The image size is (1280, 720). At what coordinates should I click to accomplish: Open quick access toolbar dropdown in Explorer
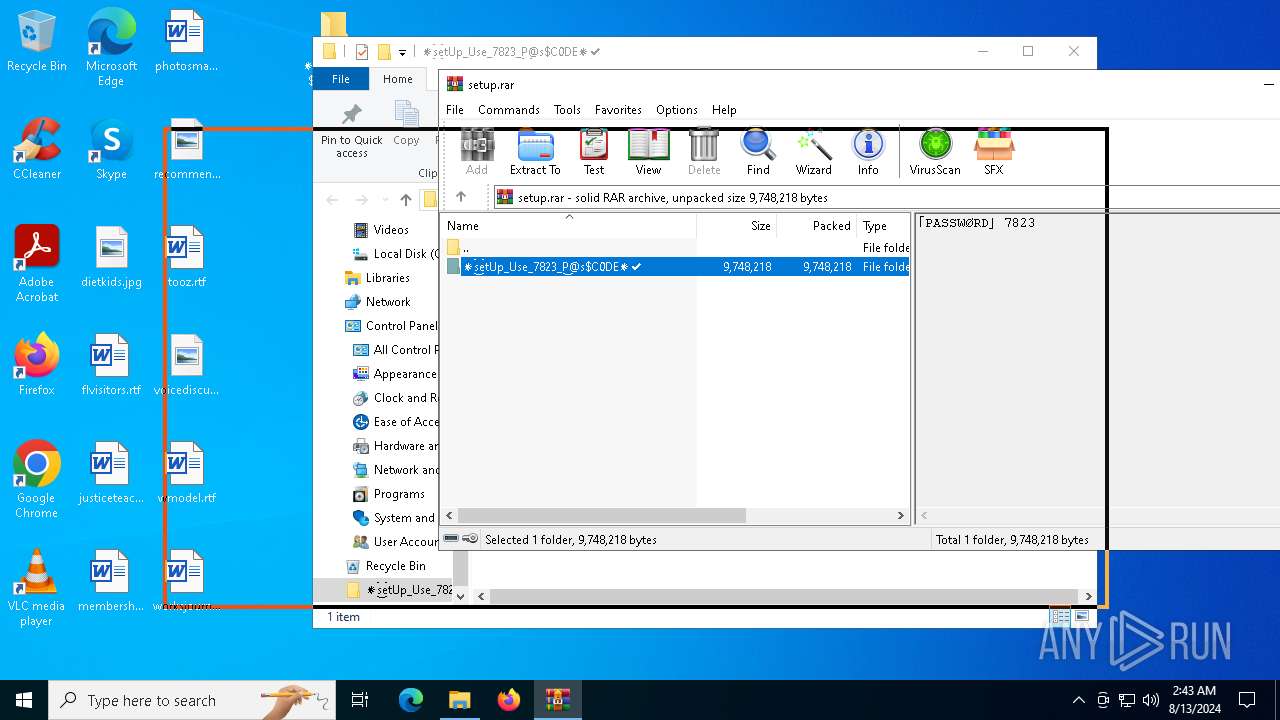[402, 52]
